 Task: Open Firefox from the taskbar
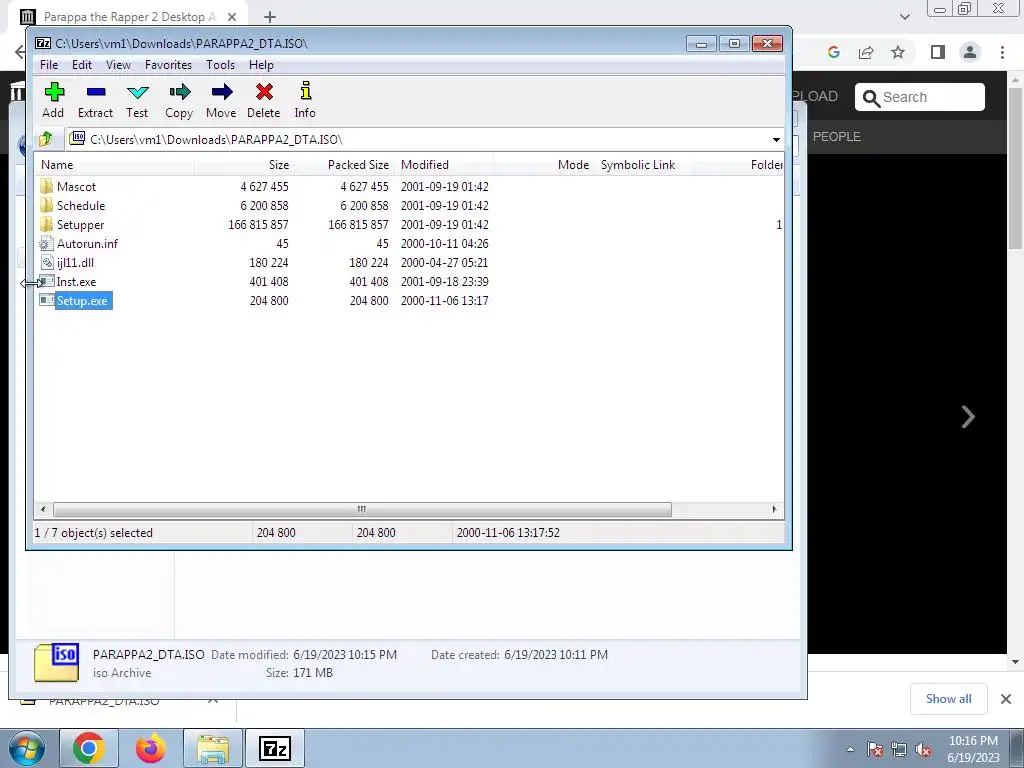coord(151,748)
